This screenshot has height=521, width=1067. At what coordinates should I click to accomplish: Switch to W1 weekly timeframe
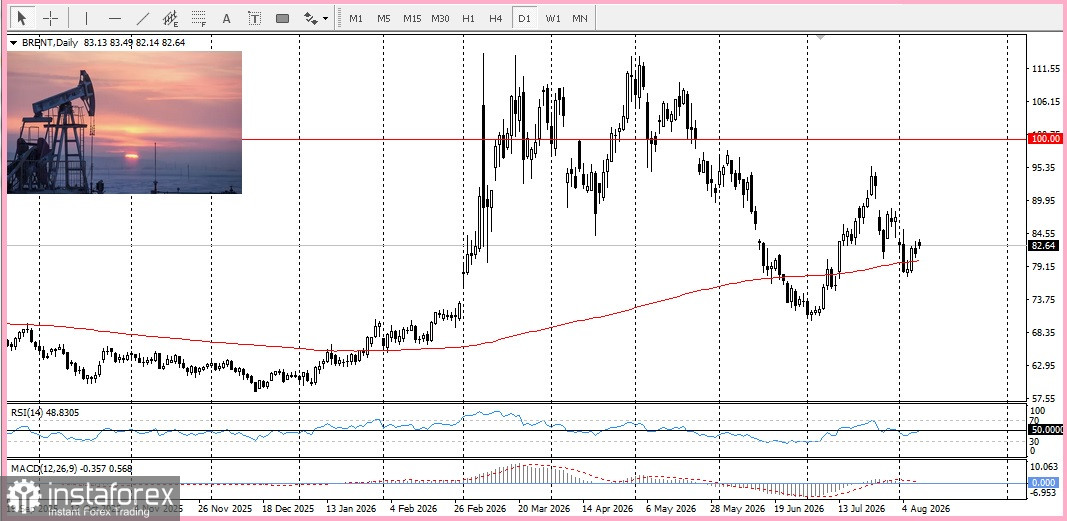tap(553, 18)
